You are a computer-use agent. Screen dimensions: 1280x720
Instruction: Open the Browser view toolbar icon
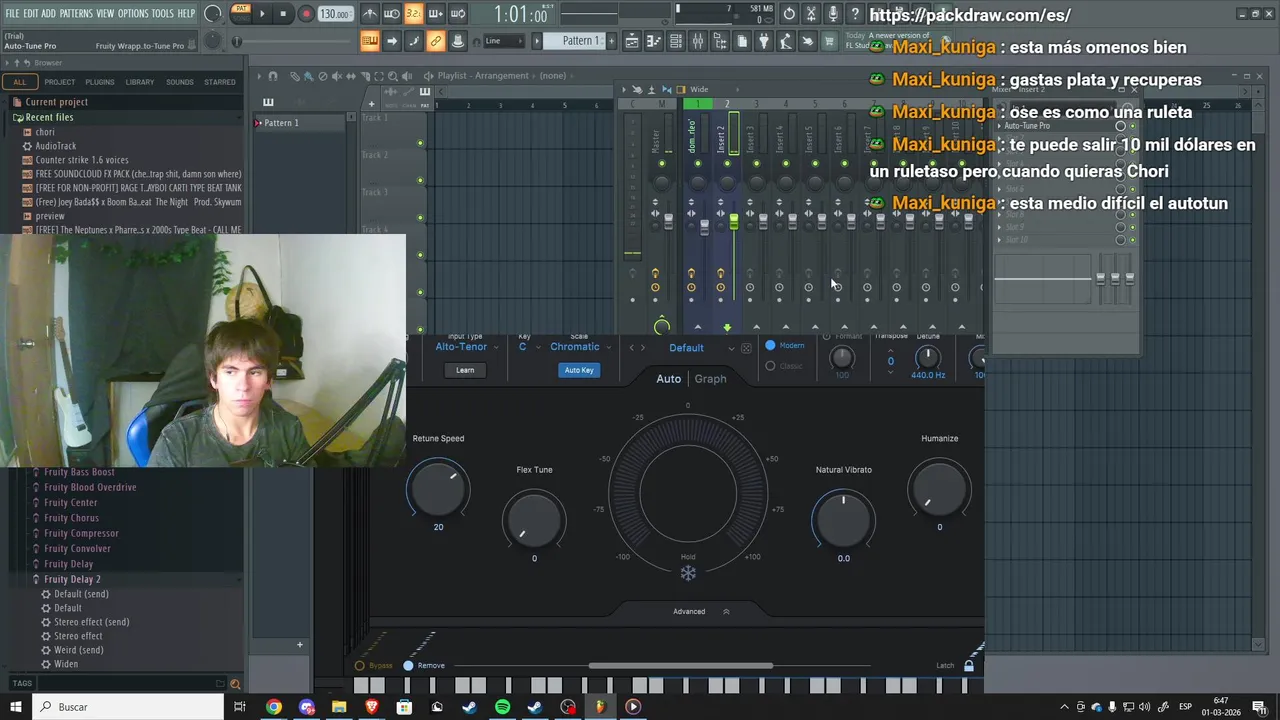720,41
